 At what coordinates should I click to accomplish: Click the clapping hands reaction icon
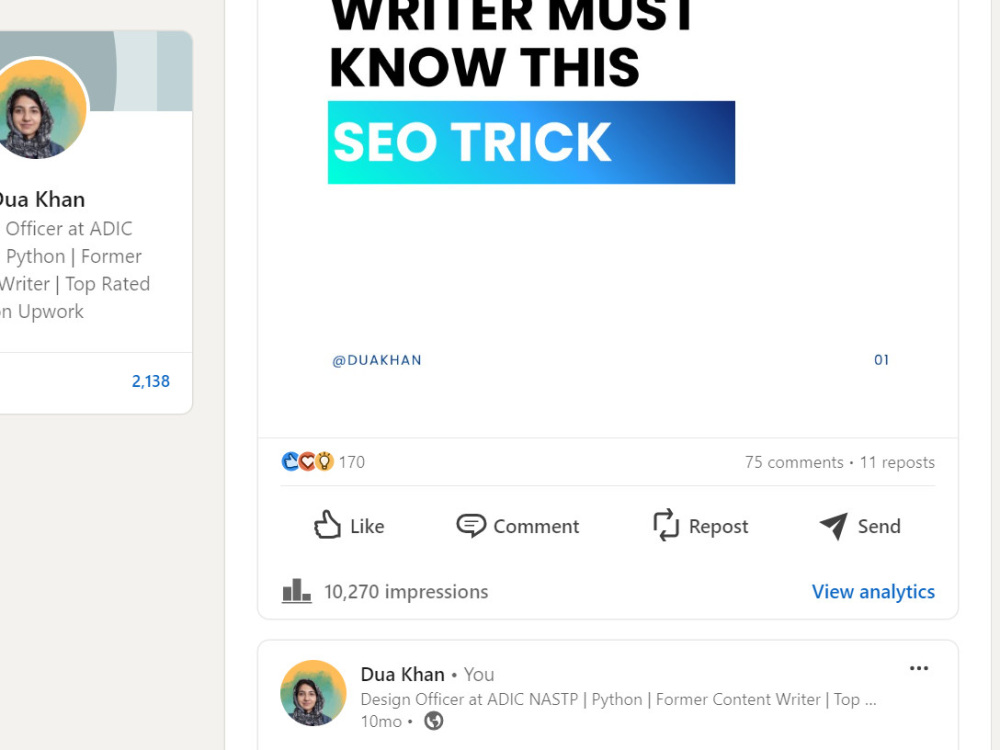click(x=290, y=461)
